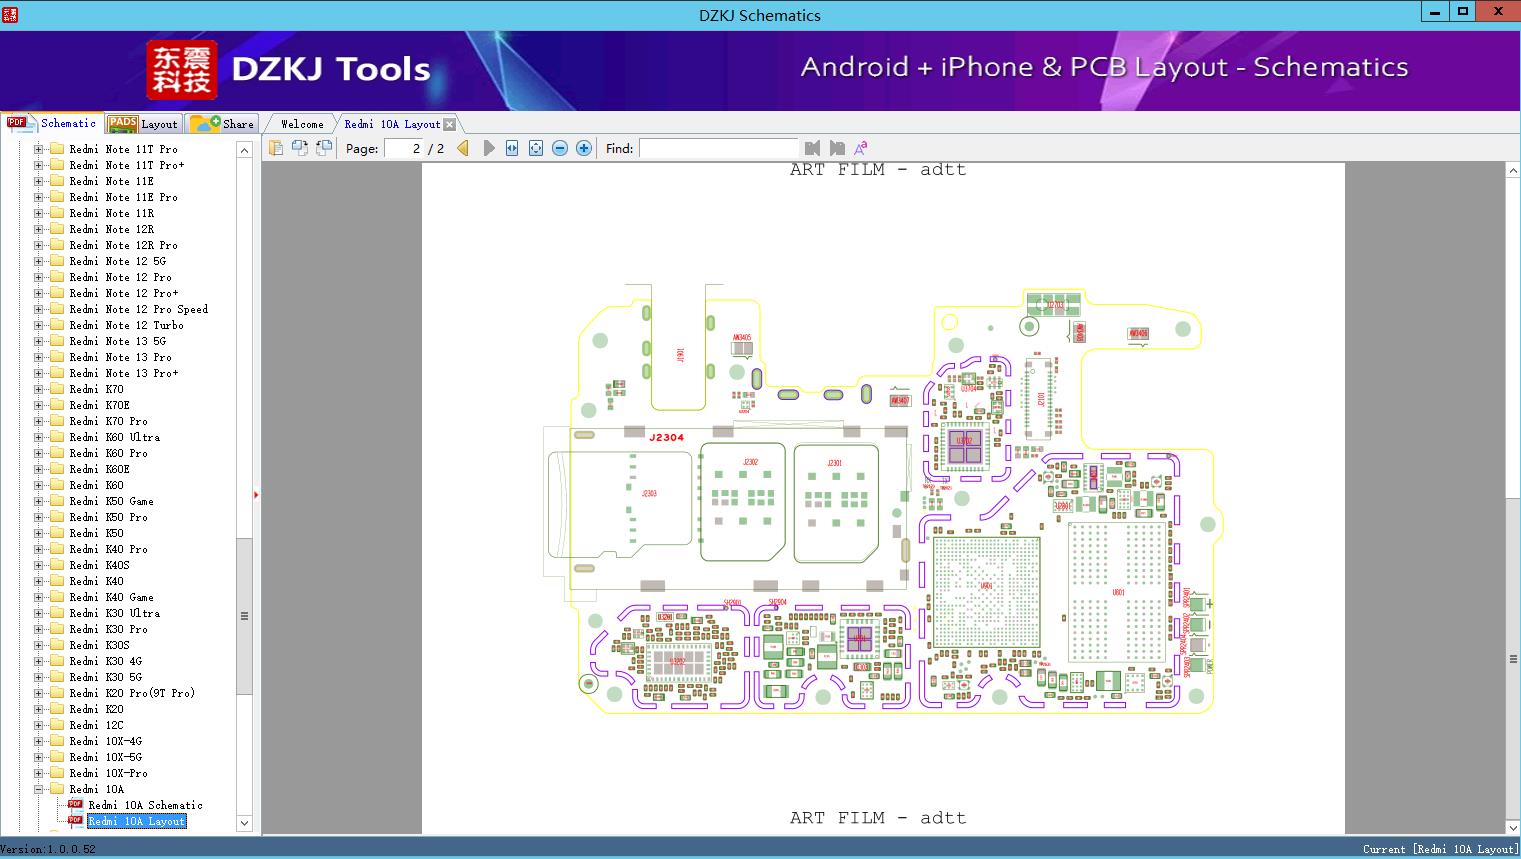This screenshot has width=1521, height=859.
Task: Zoom in with the plus icon
Action: coord(584,148)
